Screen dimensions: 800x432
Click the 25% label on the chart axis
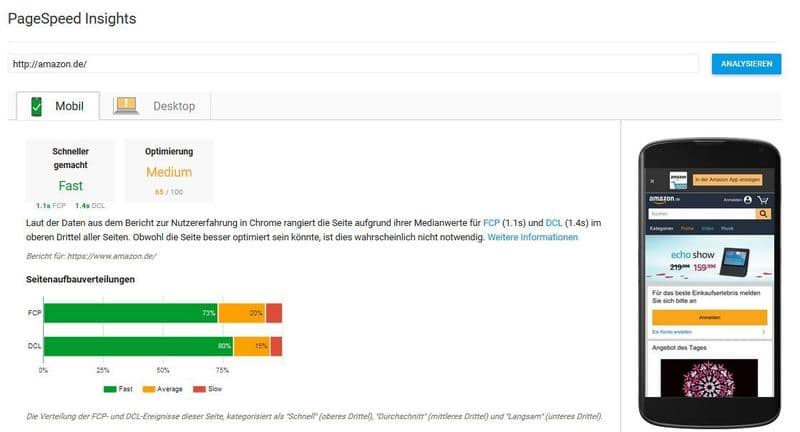coord(103,370)
